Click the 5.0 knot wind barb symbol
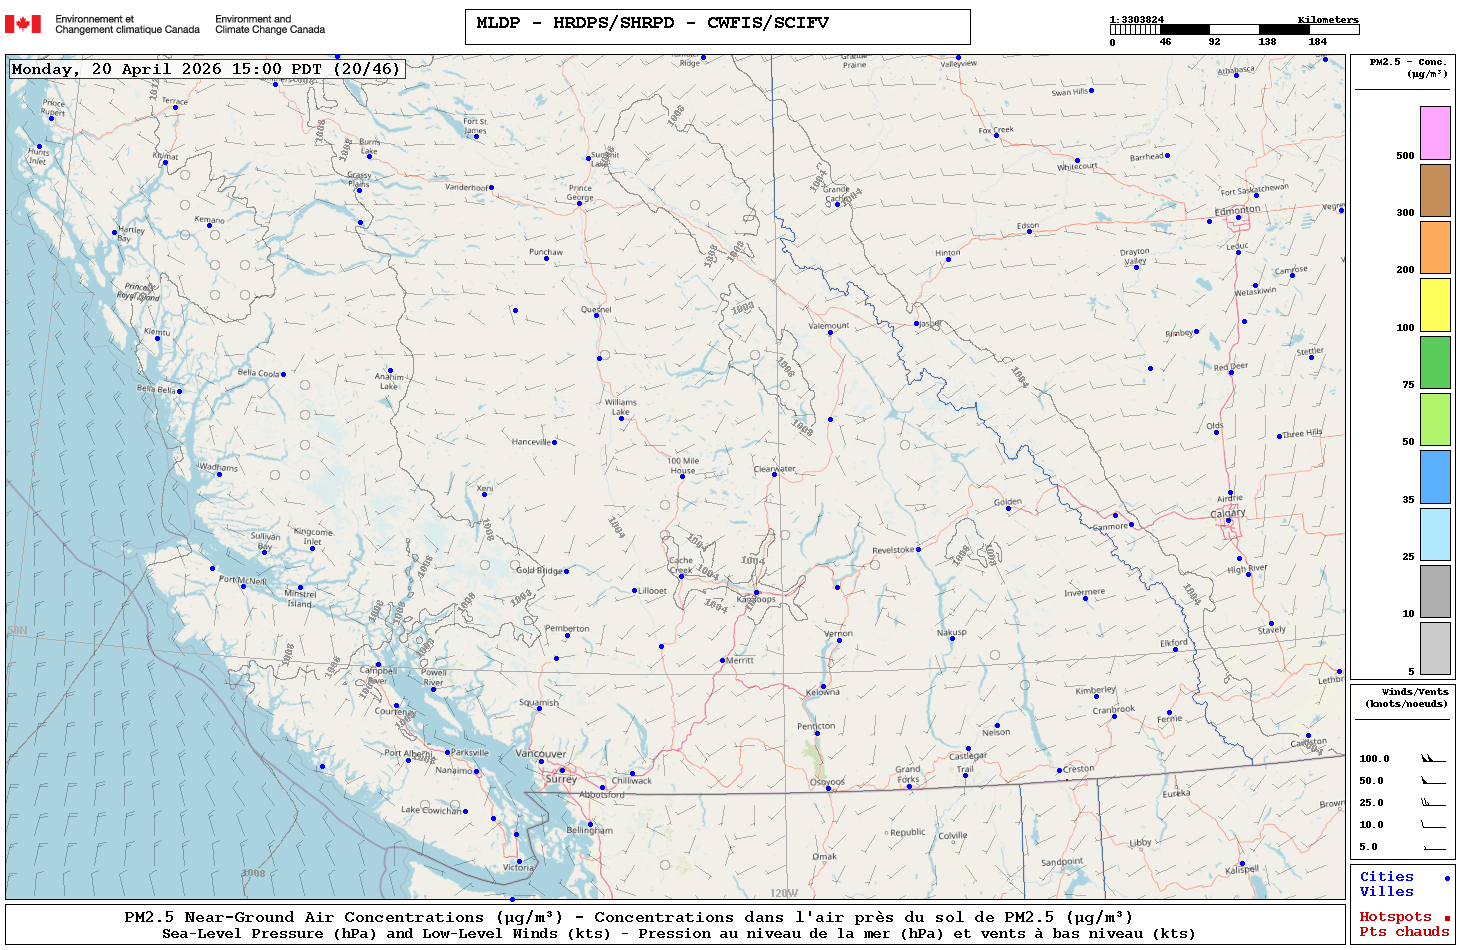 pos(1432,847)
